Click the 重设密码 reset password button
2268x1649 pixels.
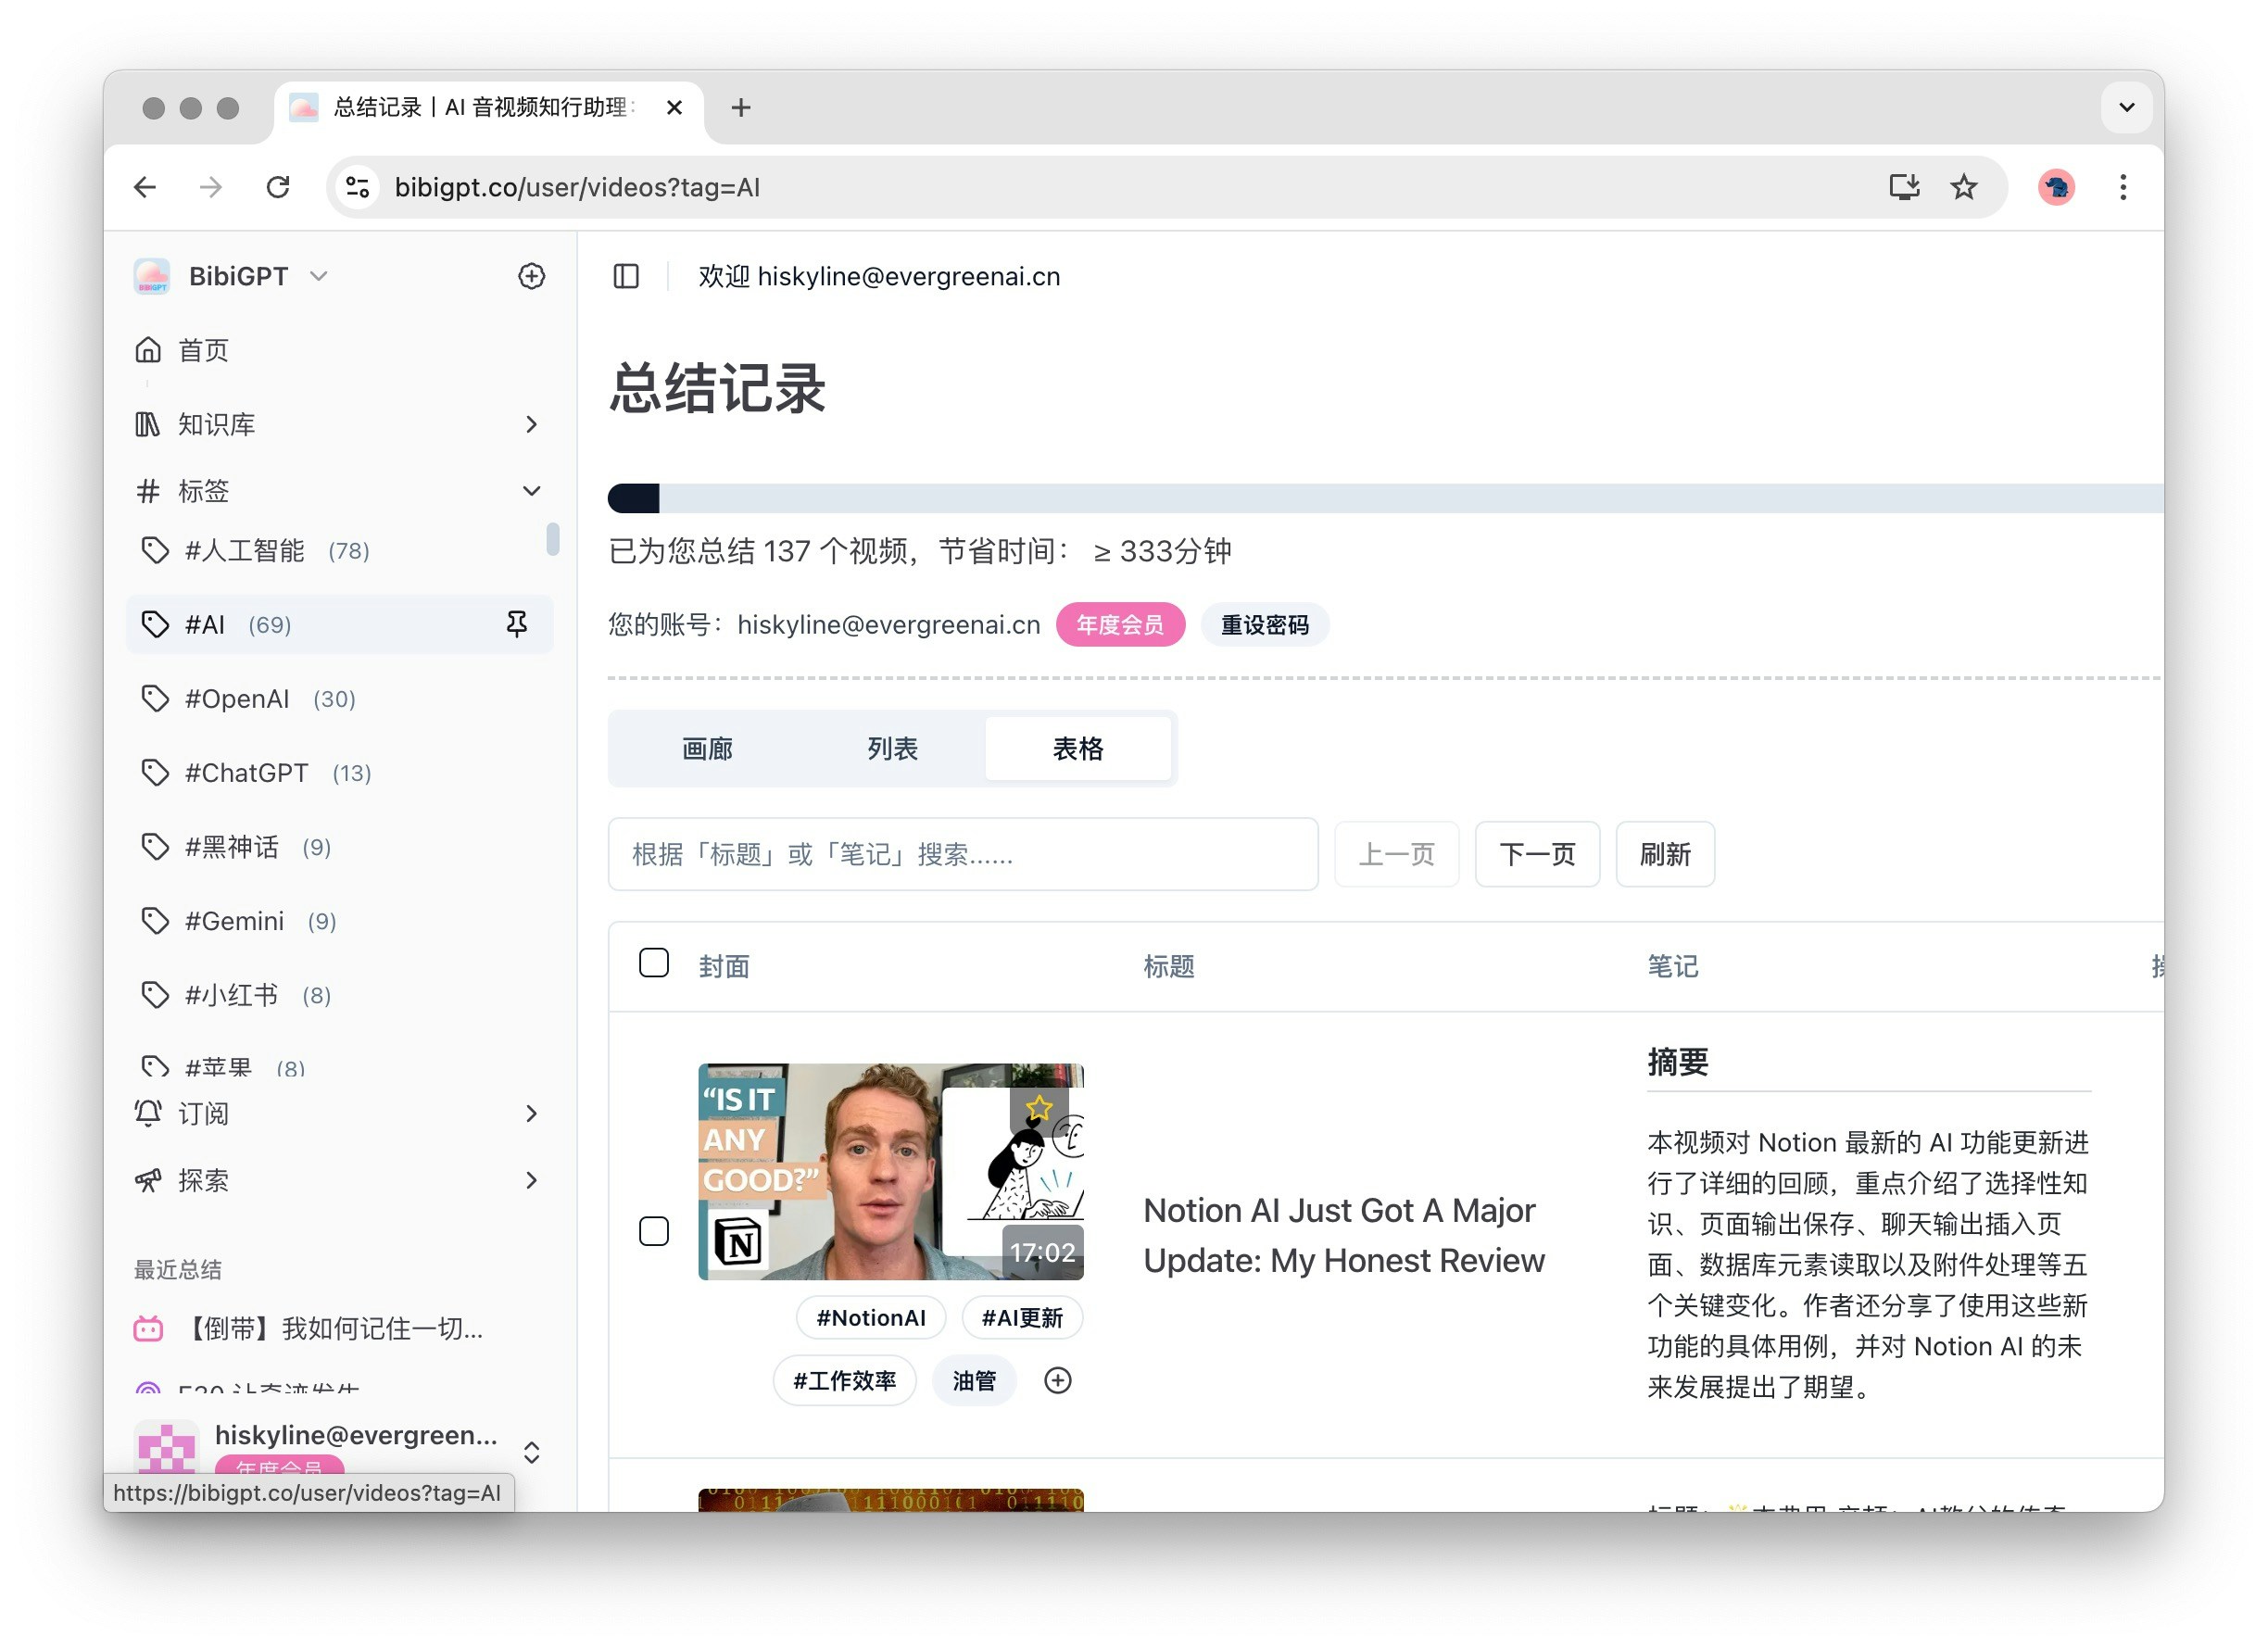pyautogui.click(x=1264, y=625)
